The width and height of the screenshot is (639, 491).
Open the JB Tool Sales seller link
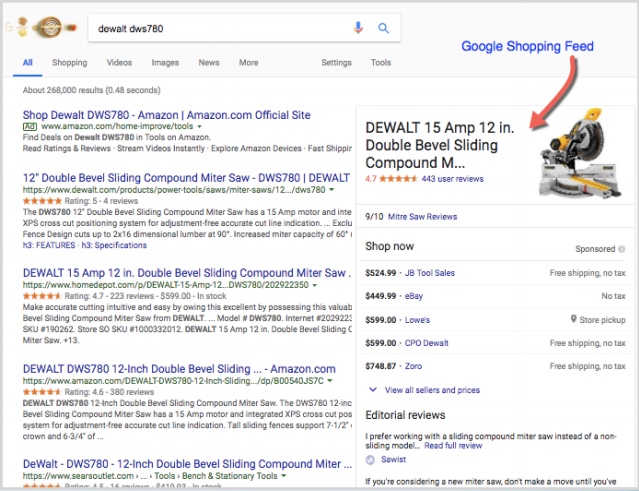(x=430, y=273)
